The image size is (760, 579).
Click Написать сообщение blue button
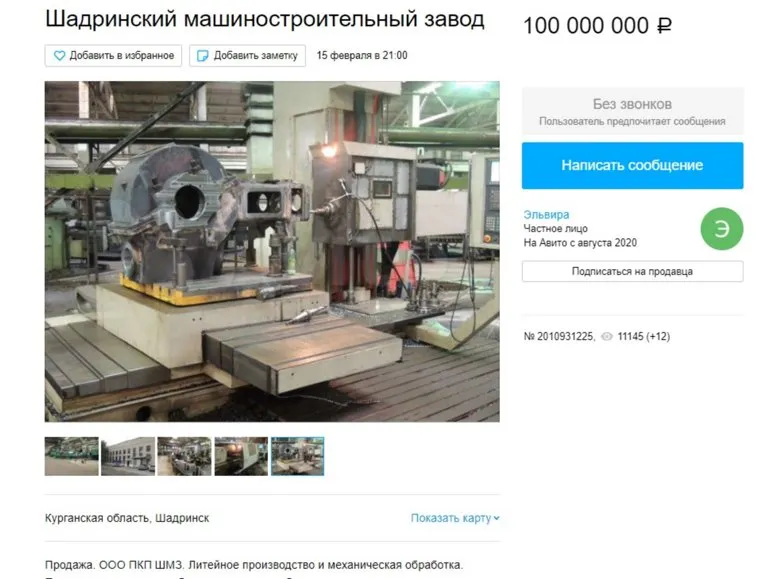click(633, 165)
